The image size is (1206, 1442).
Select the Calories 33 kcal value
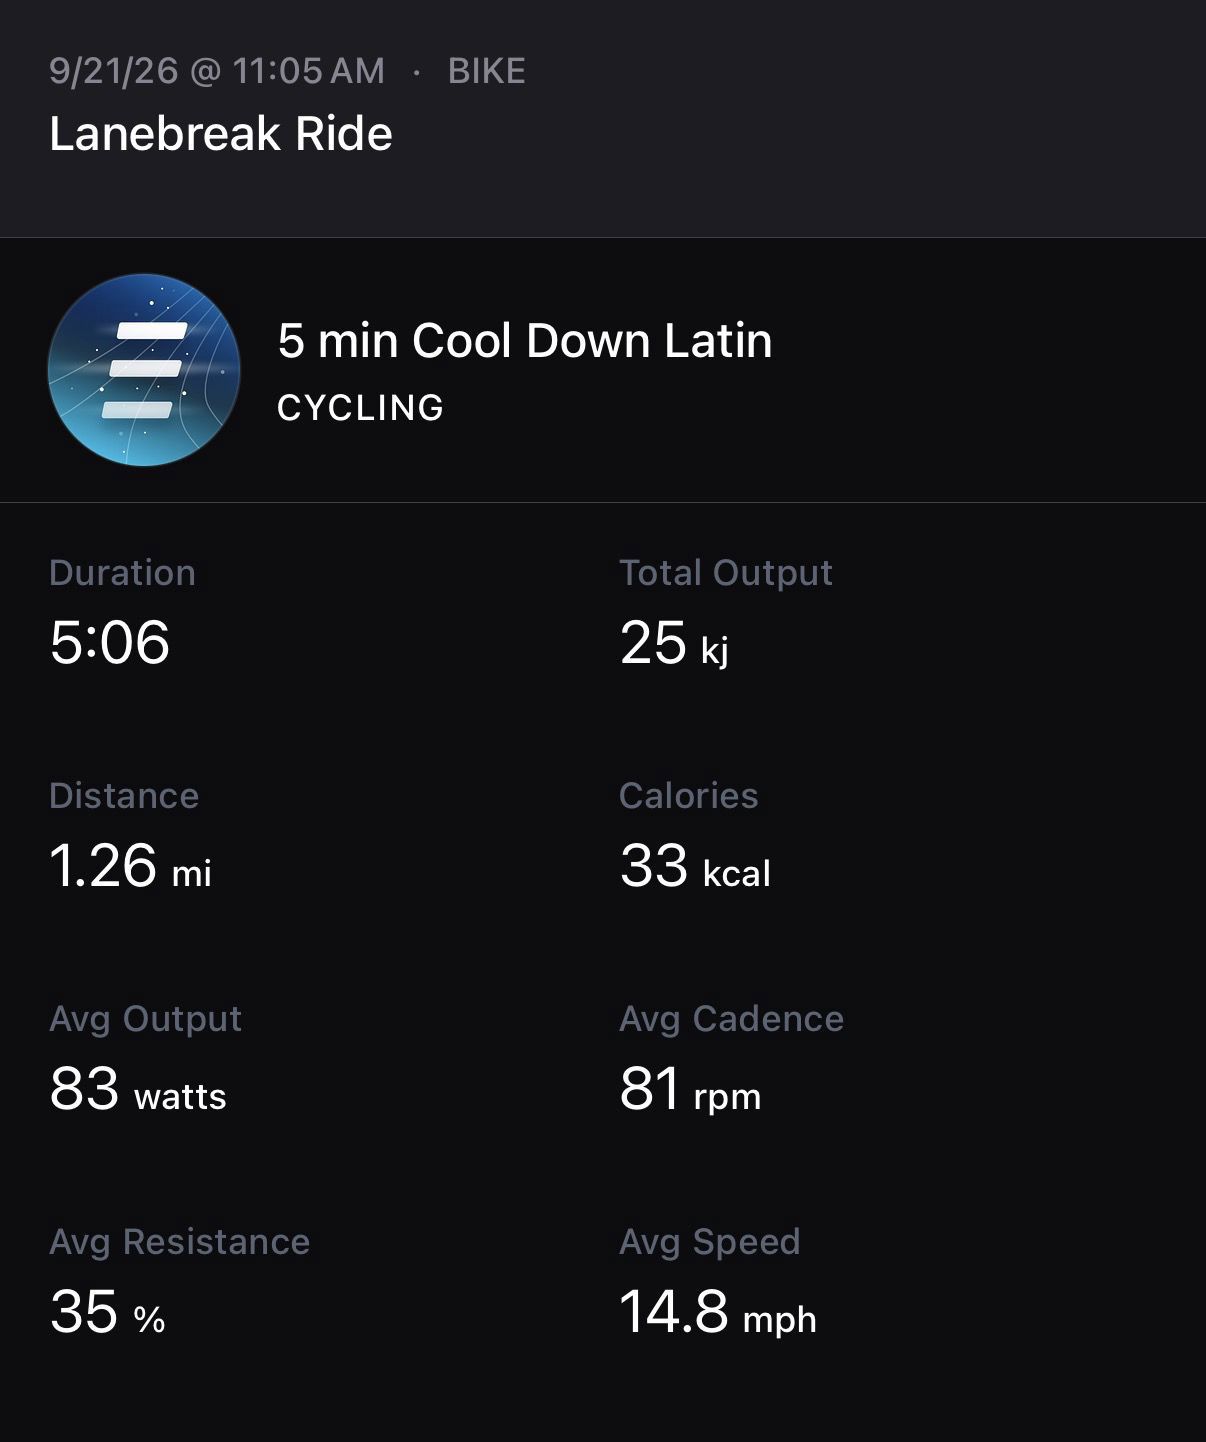pyautogui.click(x=695, y=866)
